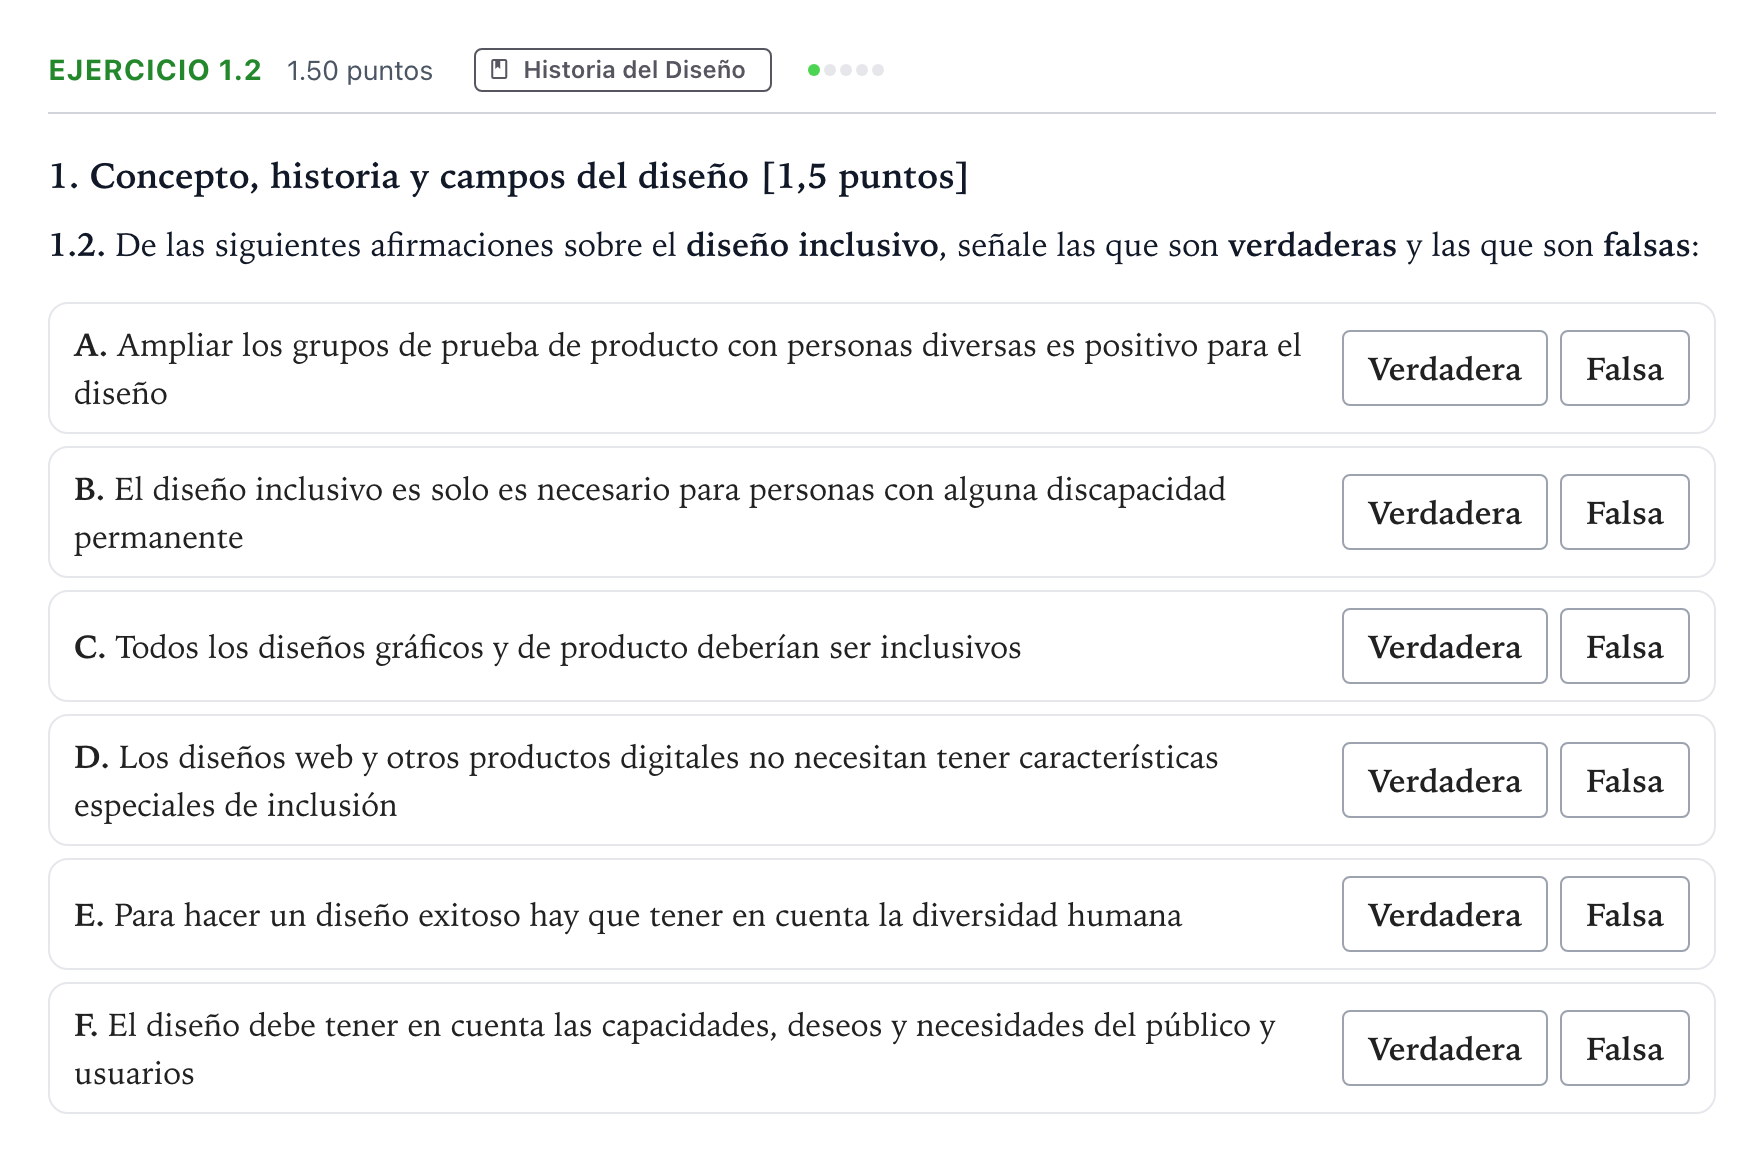Select statement B text about discapacidad permanente
The image size is (1764, 1162).
649,513
